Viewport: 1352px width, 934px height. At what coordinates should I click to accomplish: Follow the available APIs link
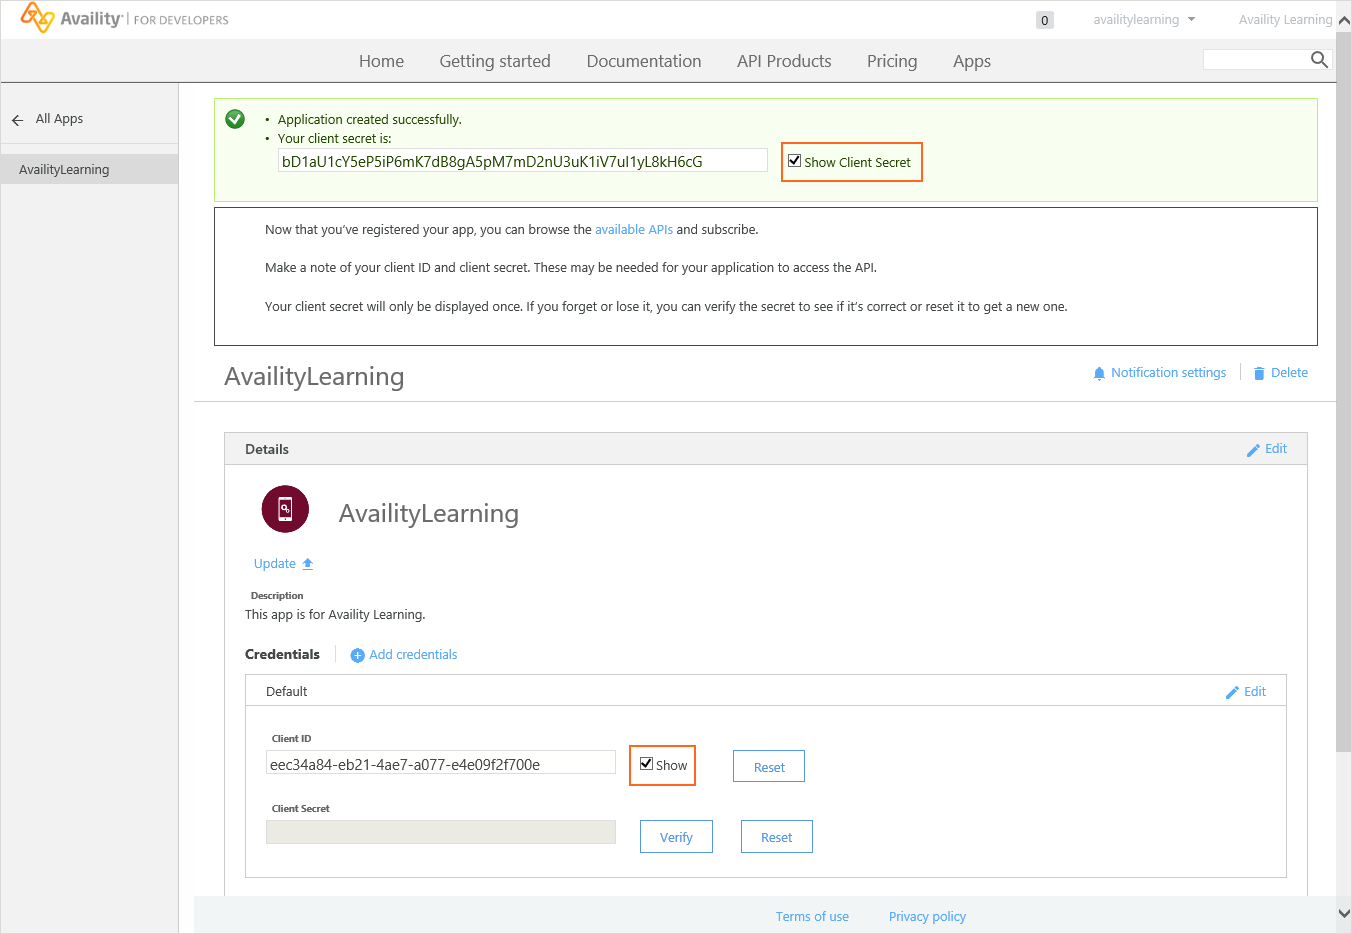pos(634,230)
